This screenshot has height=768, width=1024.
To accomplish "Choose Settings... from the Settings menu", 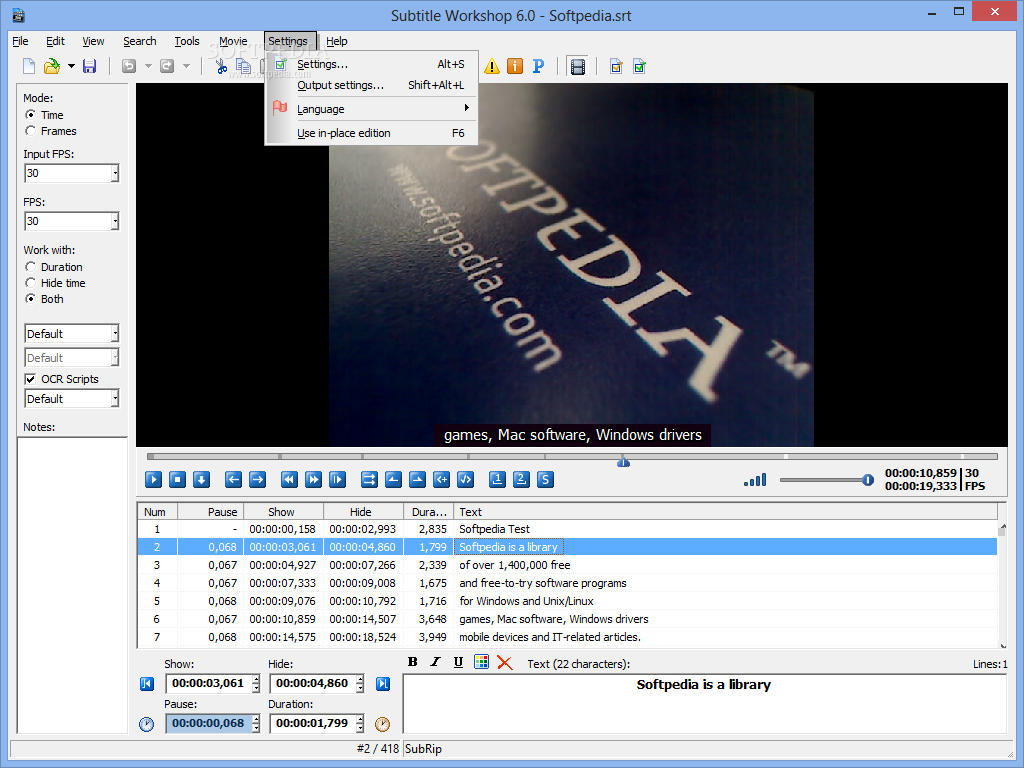I will coord(371,64).
